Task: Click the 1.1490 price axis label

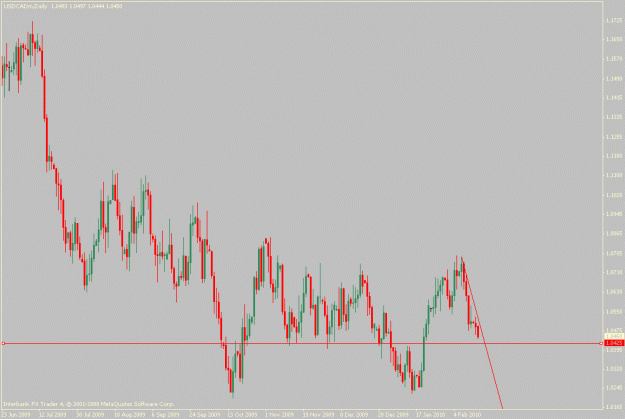Action: [x=614, y=79]
